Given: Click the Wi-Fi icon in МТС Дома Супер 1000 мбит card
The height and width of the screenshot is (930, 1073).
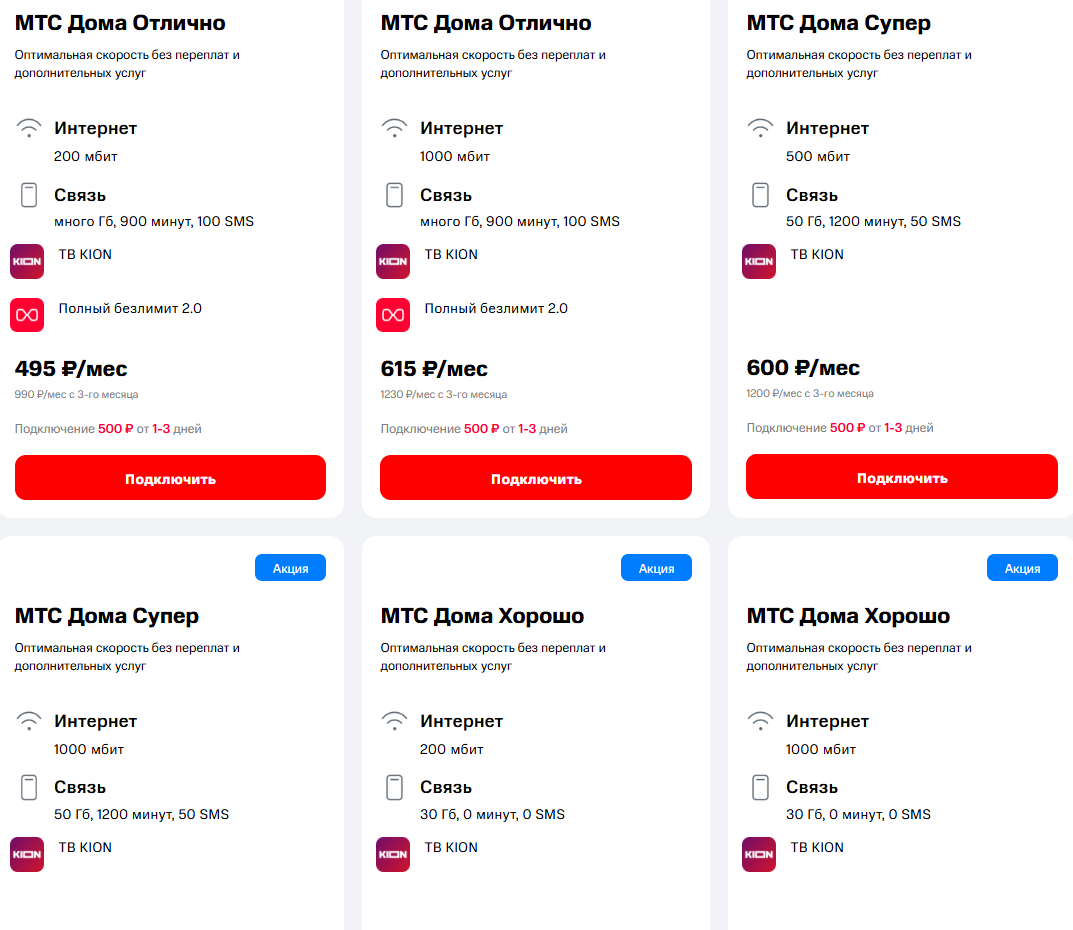Looking at the screenshot, I should [x=29, y=721].
